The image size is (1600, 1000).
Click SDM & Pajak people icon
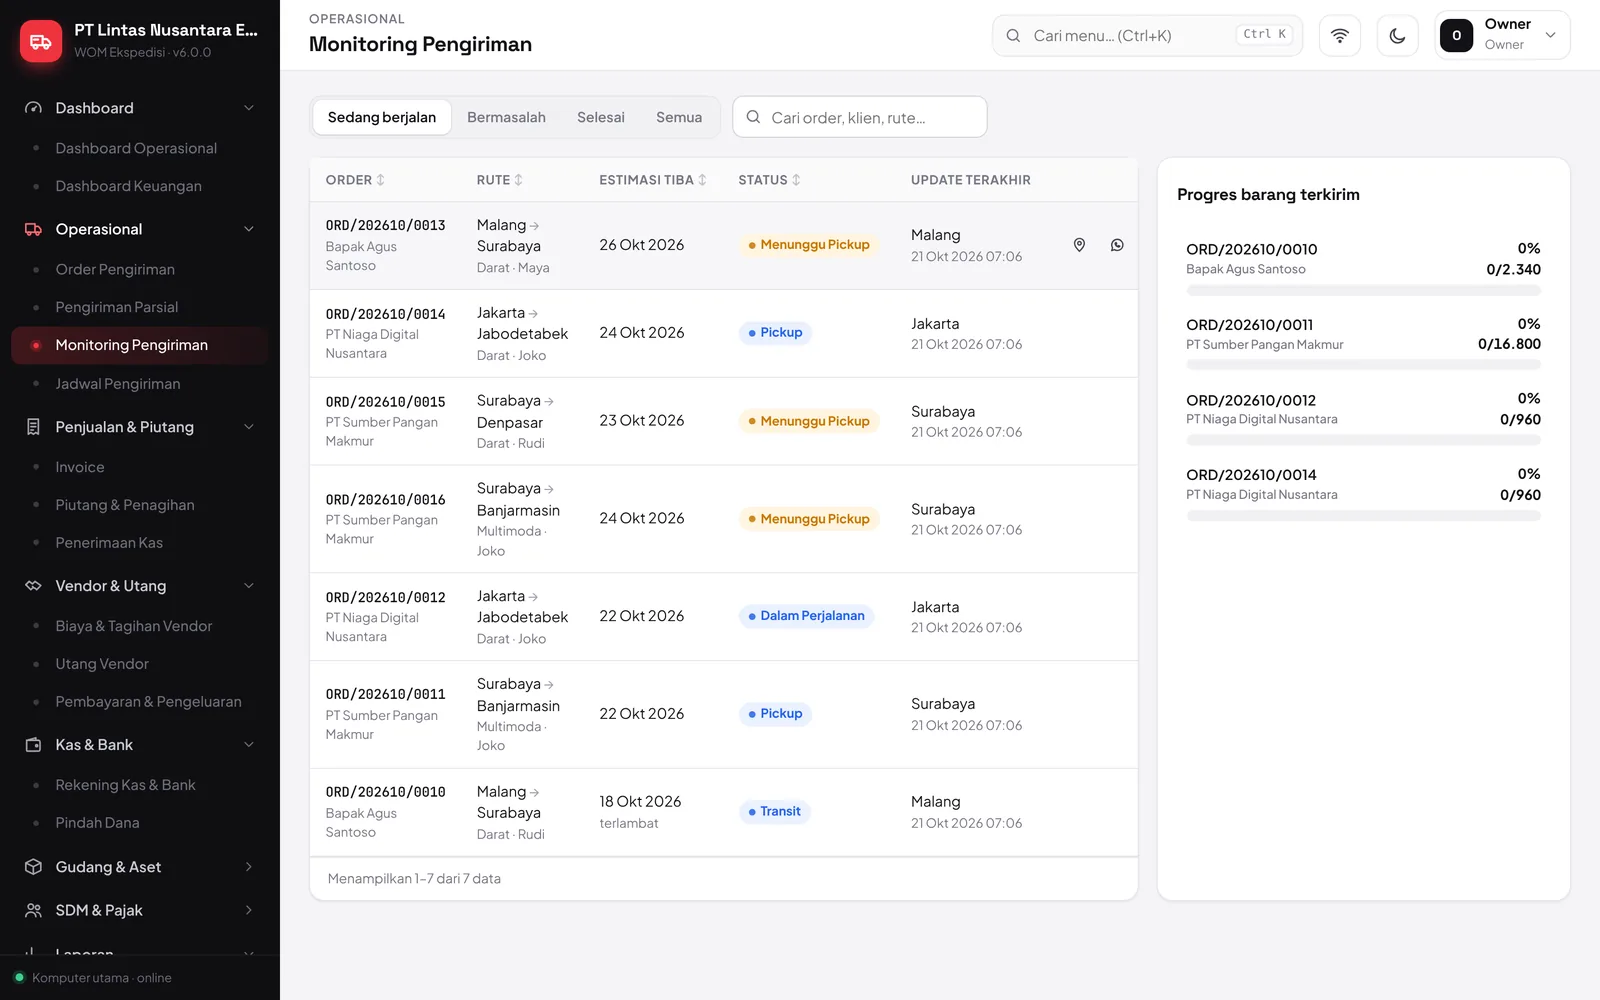33,910
